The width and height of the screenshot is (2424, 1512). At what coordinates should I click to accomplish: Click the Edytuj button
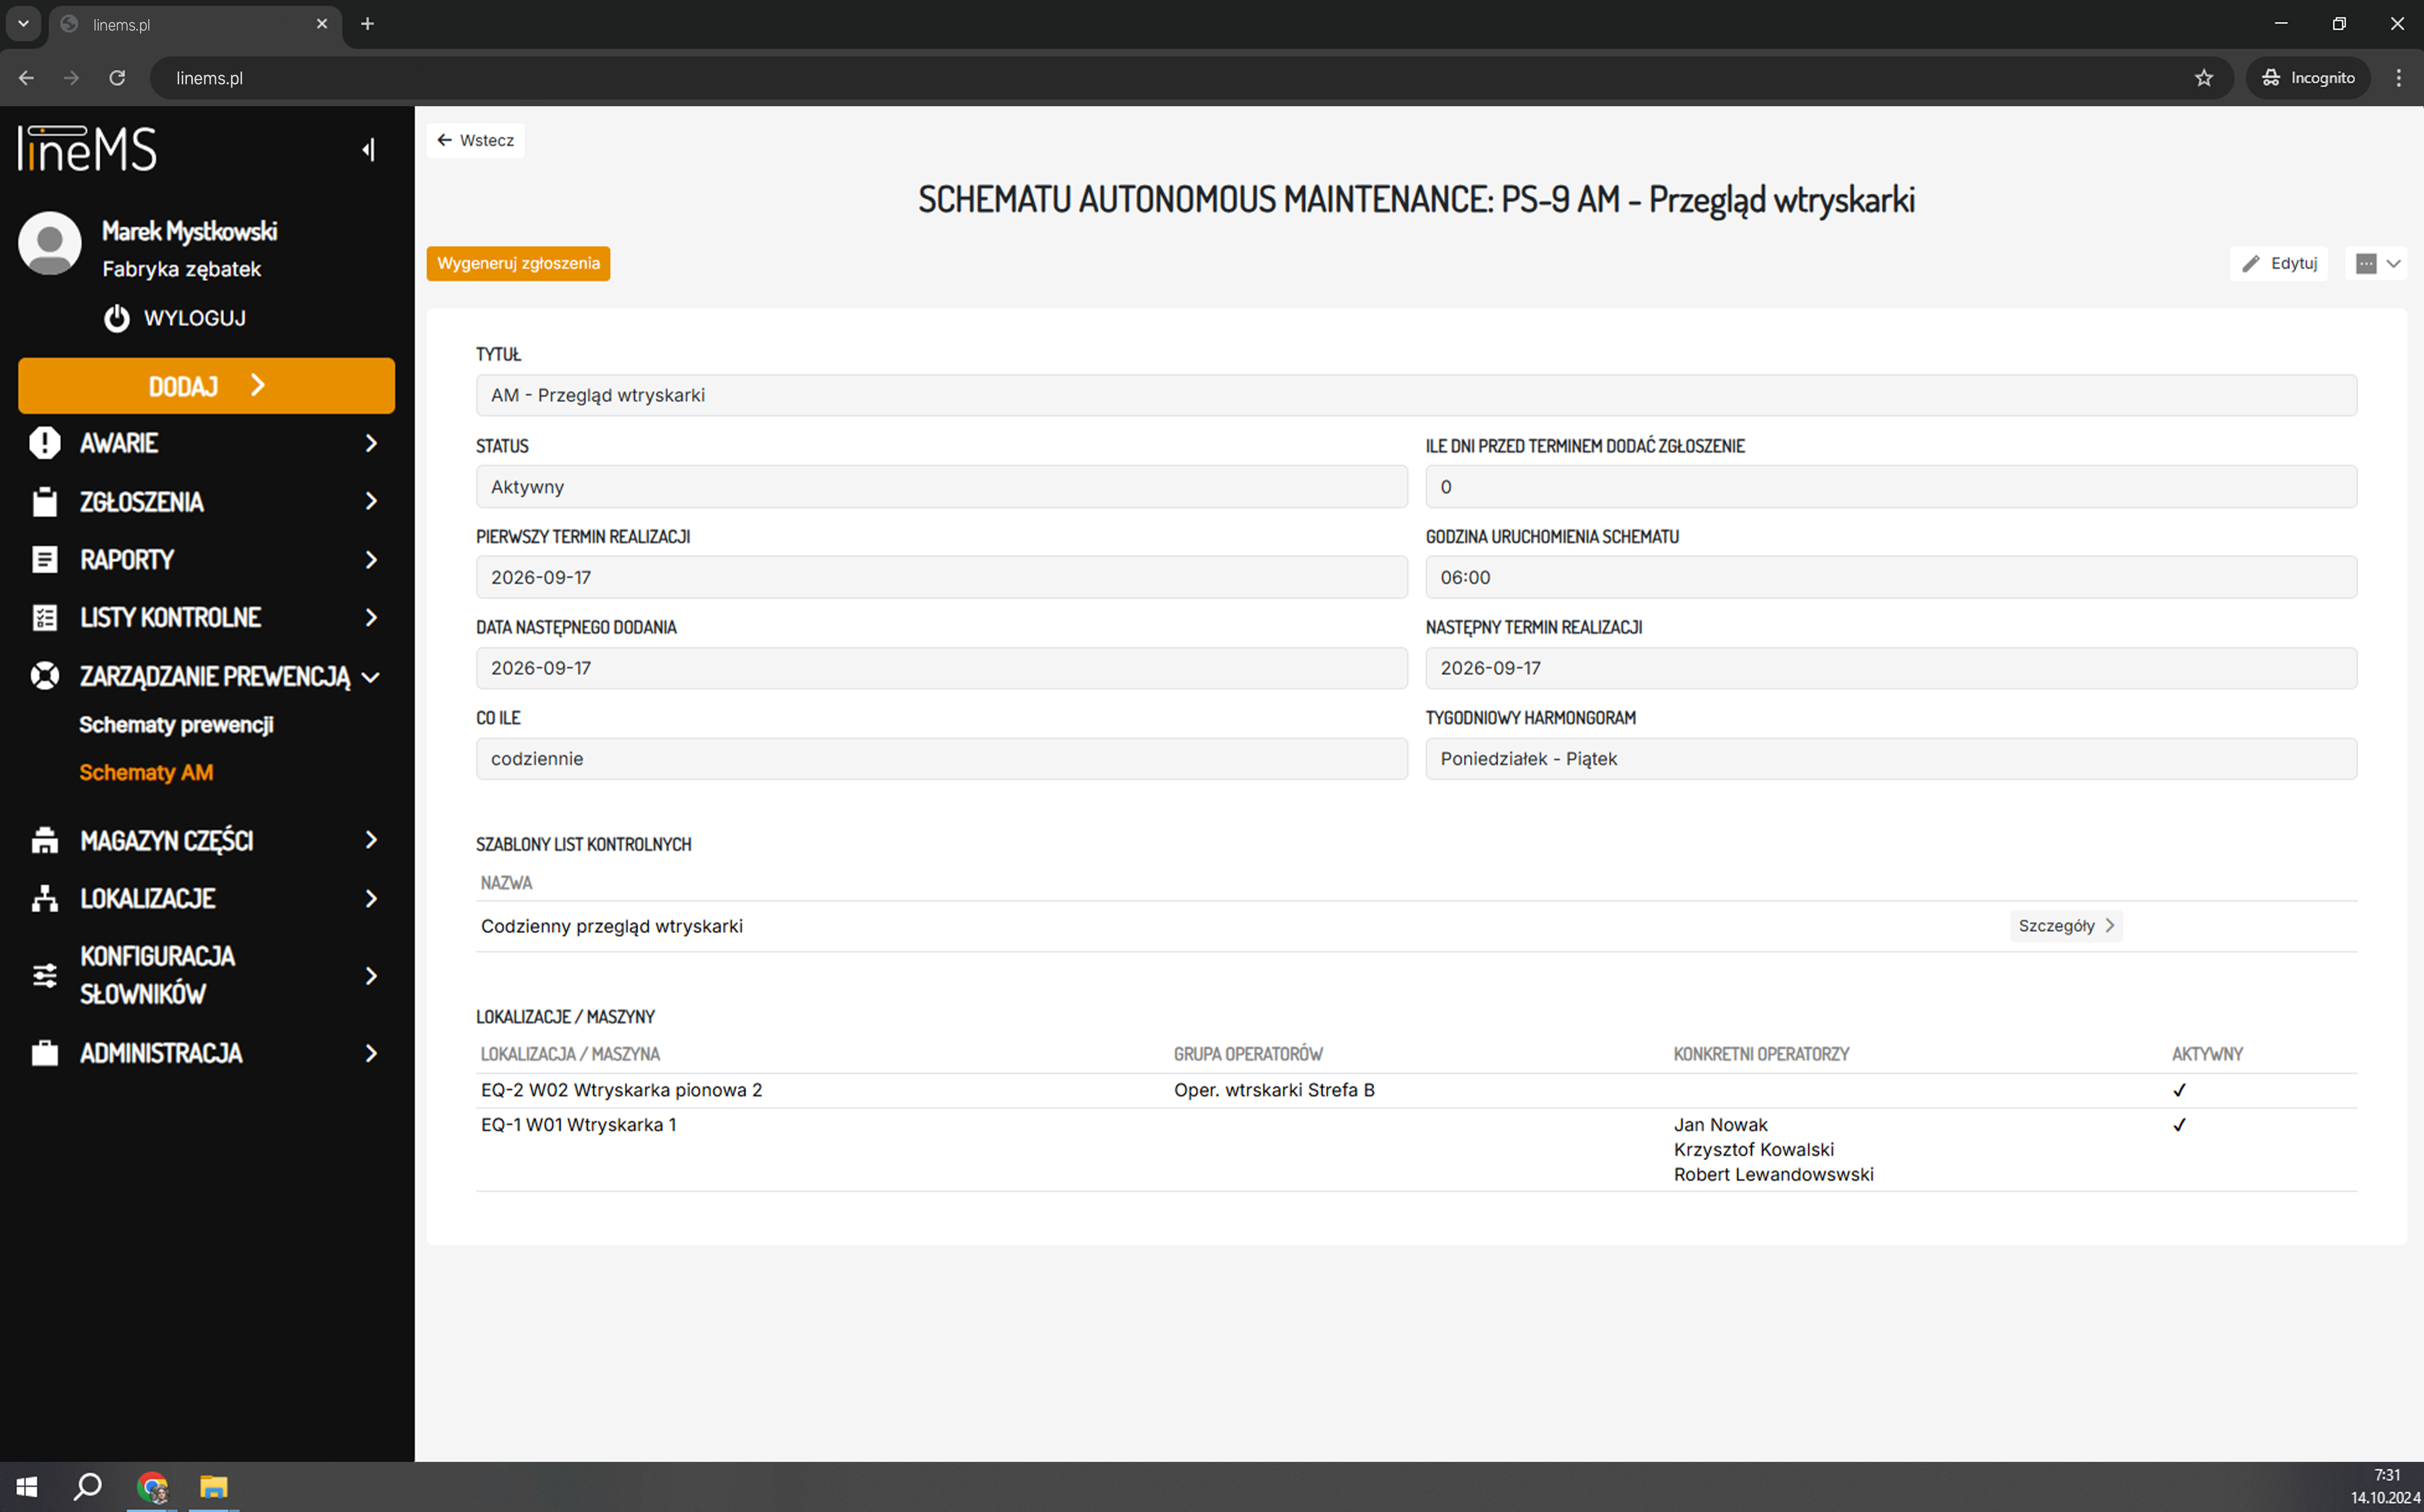point(2279,264)
